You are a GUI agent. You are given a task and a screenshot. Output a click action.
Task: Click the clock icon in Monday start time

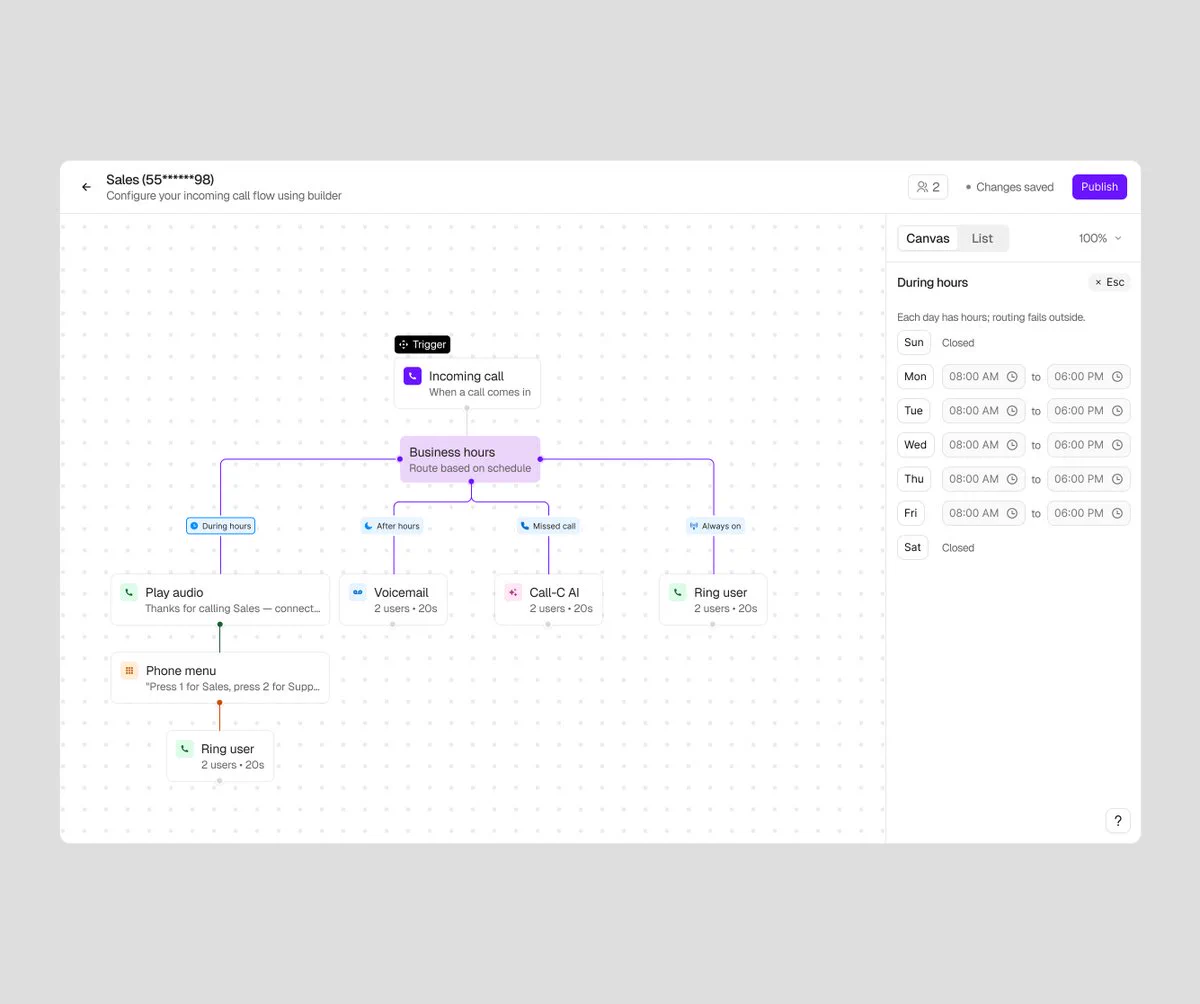tap(1012, 377)
